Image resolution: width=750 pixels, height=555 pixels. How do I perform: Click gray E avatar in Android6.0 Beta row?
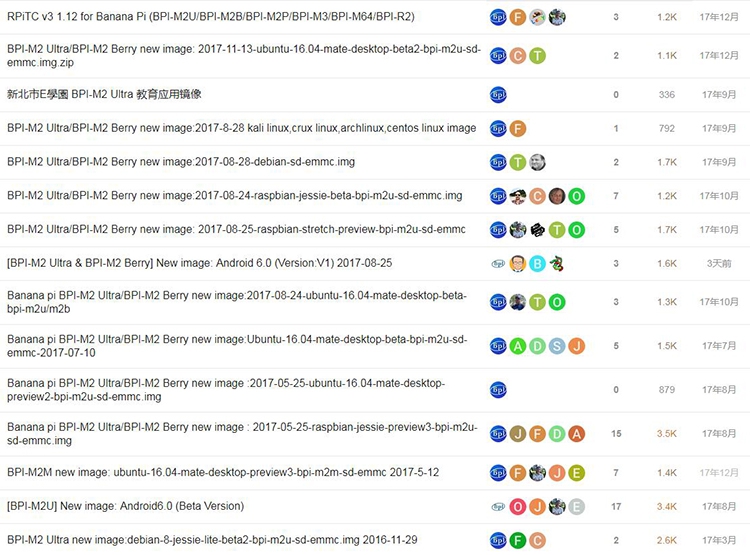pyautogui.click(x=576, y=507)
